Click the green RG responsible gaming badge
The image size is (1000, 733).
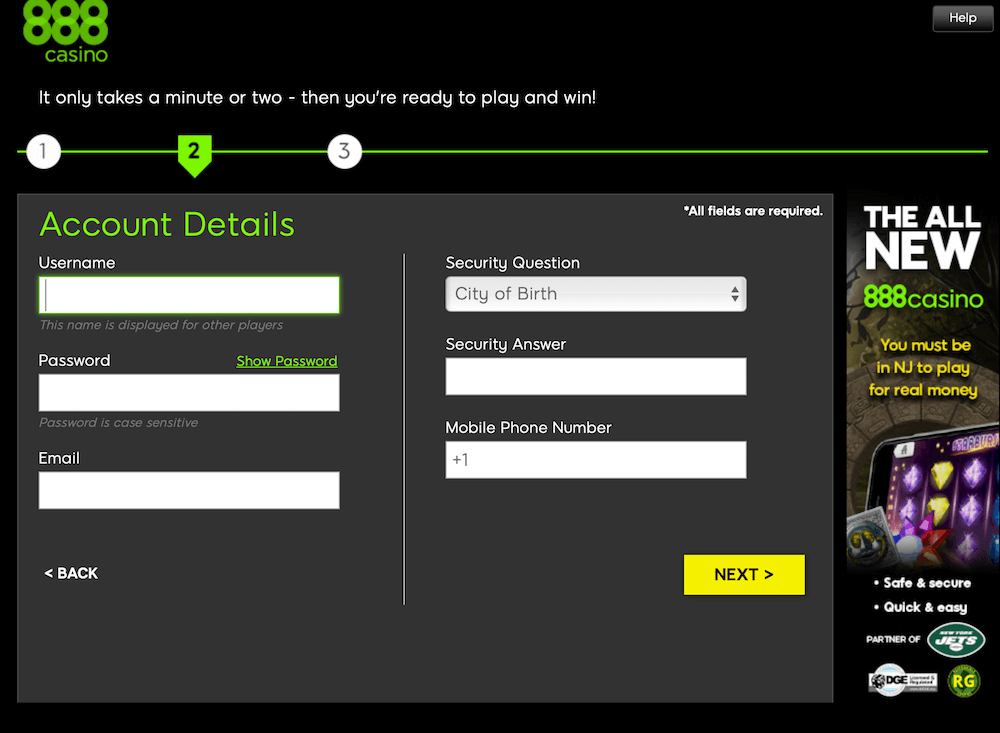(964, 681)
